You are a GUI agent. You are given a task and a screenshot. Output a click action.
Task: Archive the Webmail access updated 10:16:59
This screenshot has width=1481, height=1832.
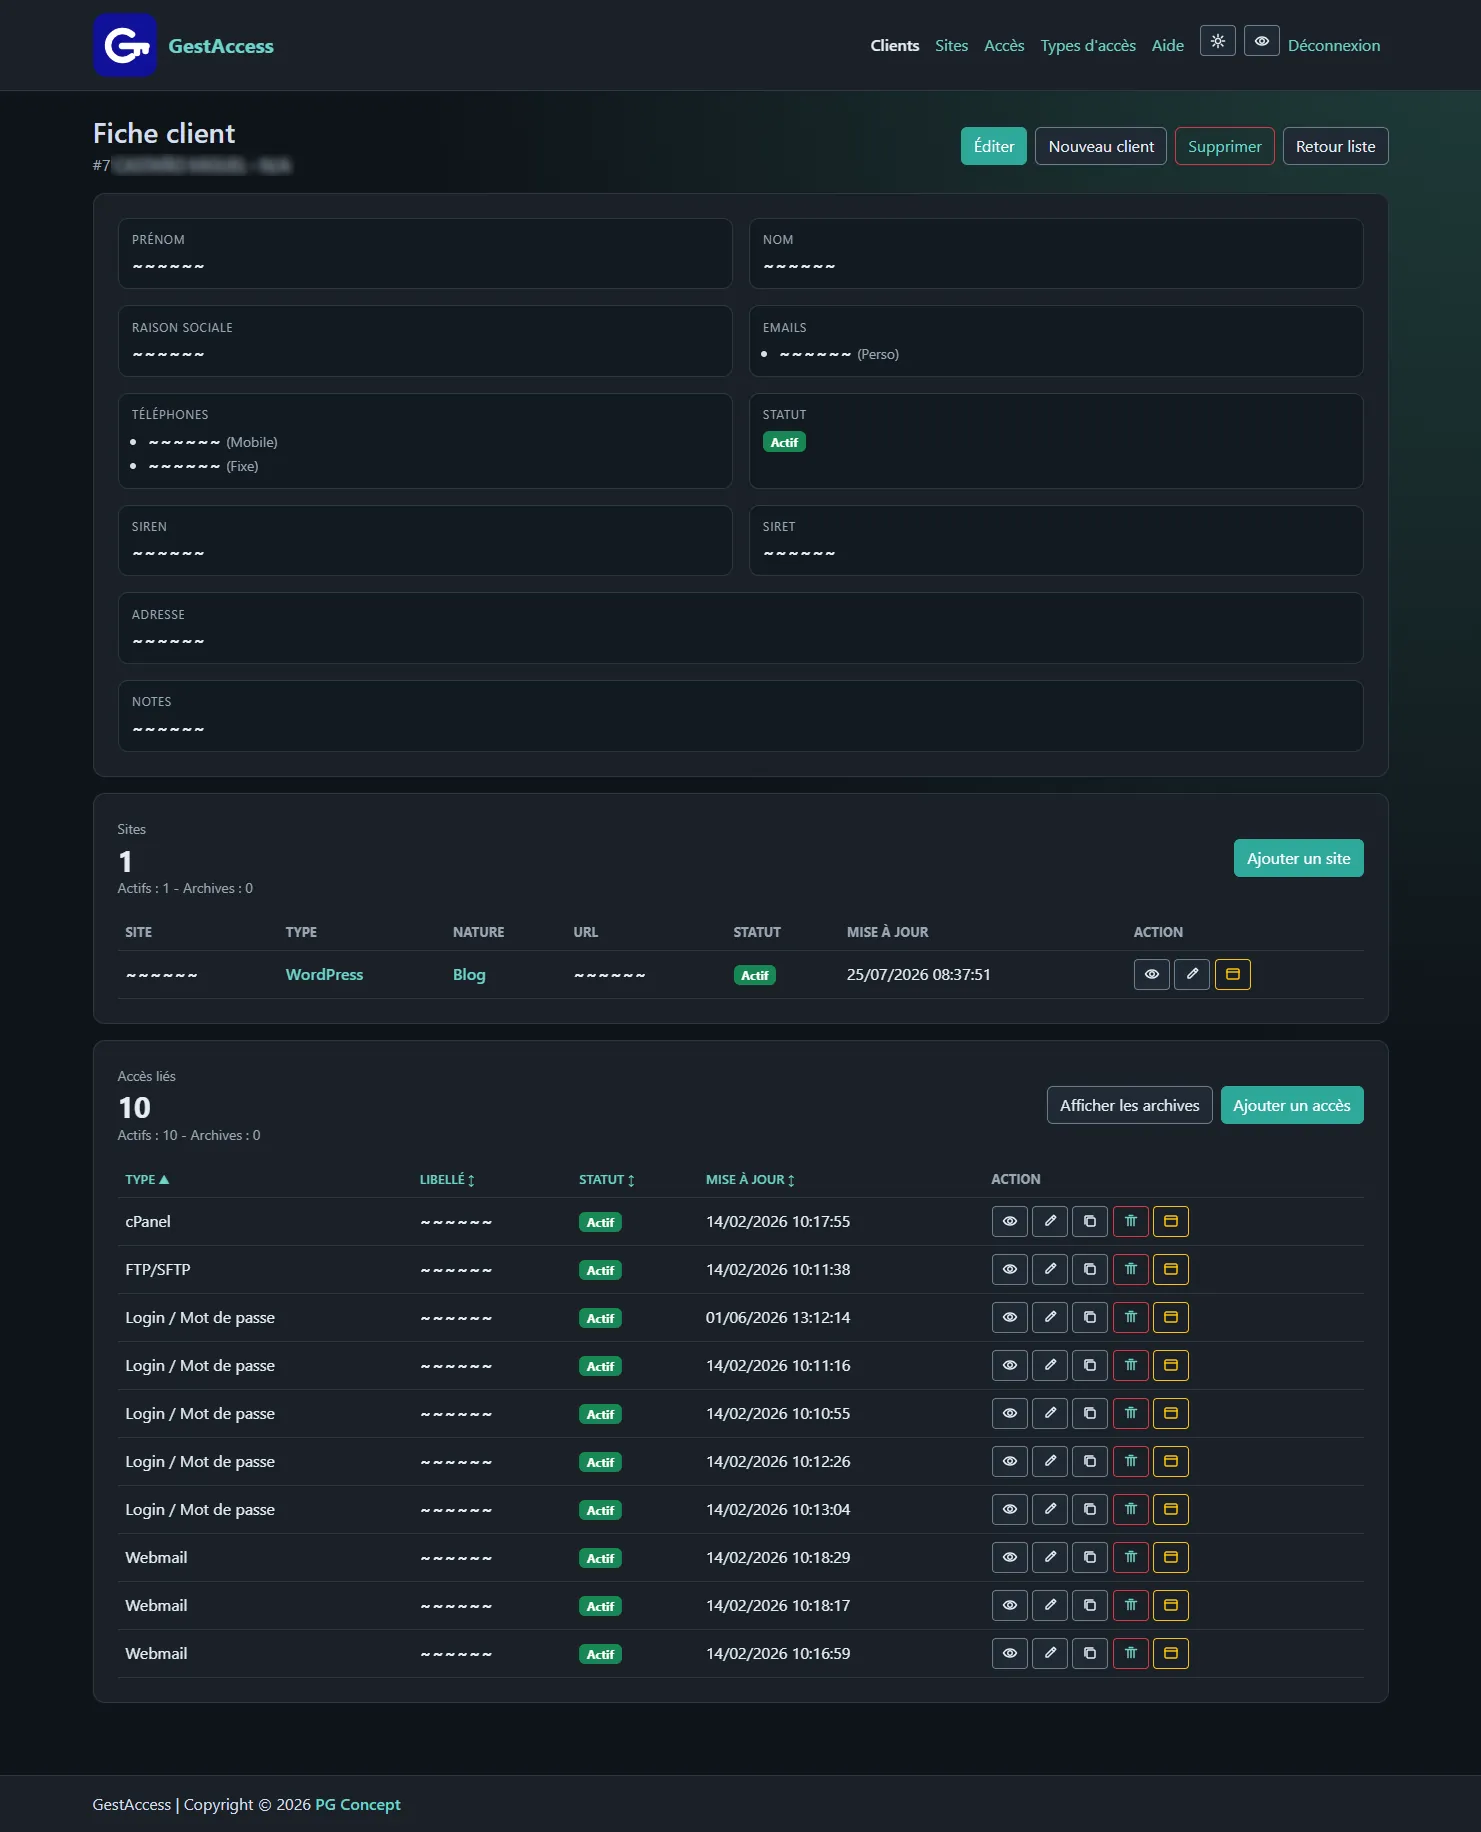coord(1170,1653)
